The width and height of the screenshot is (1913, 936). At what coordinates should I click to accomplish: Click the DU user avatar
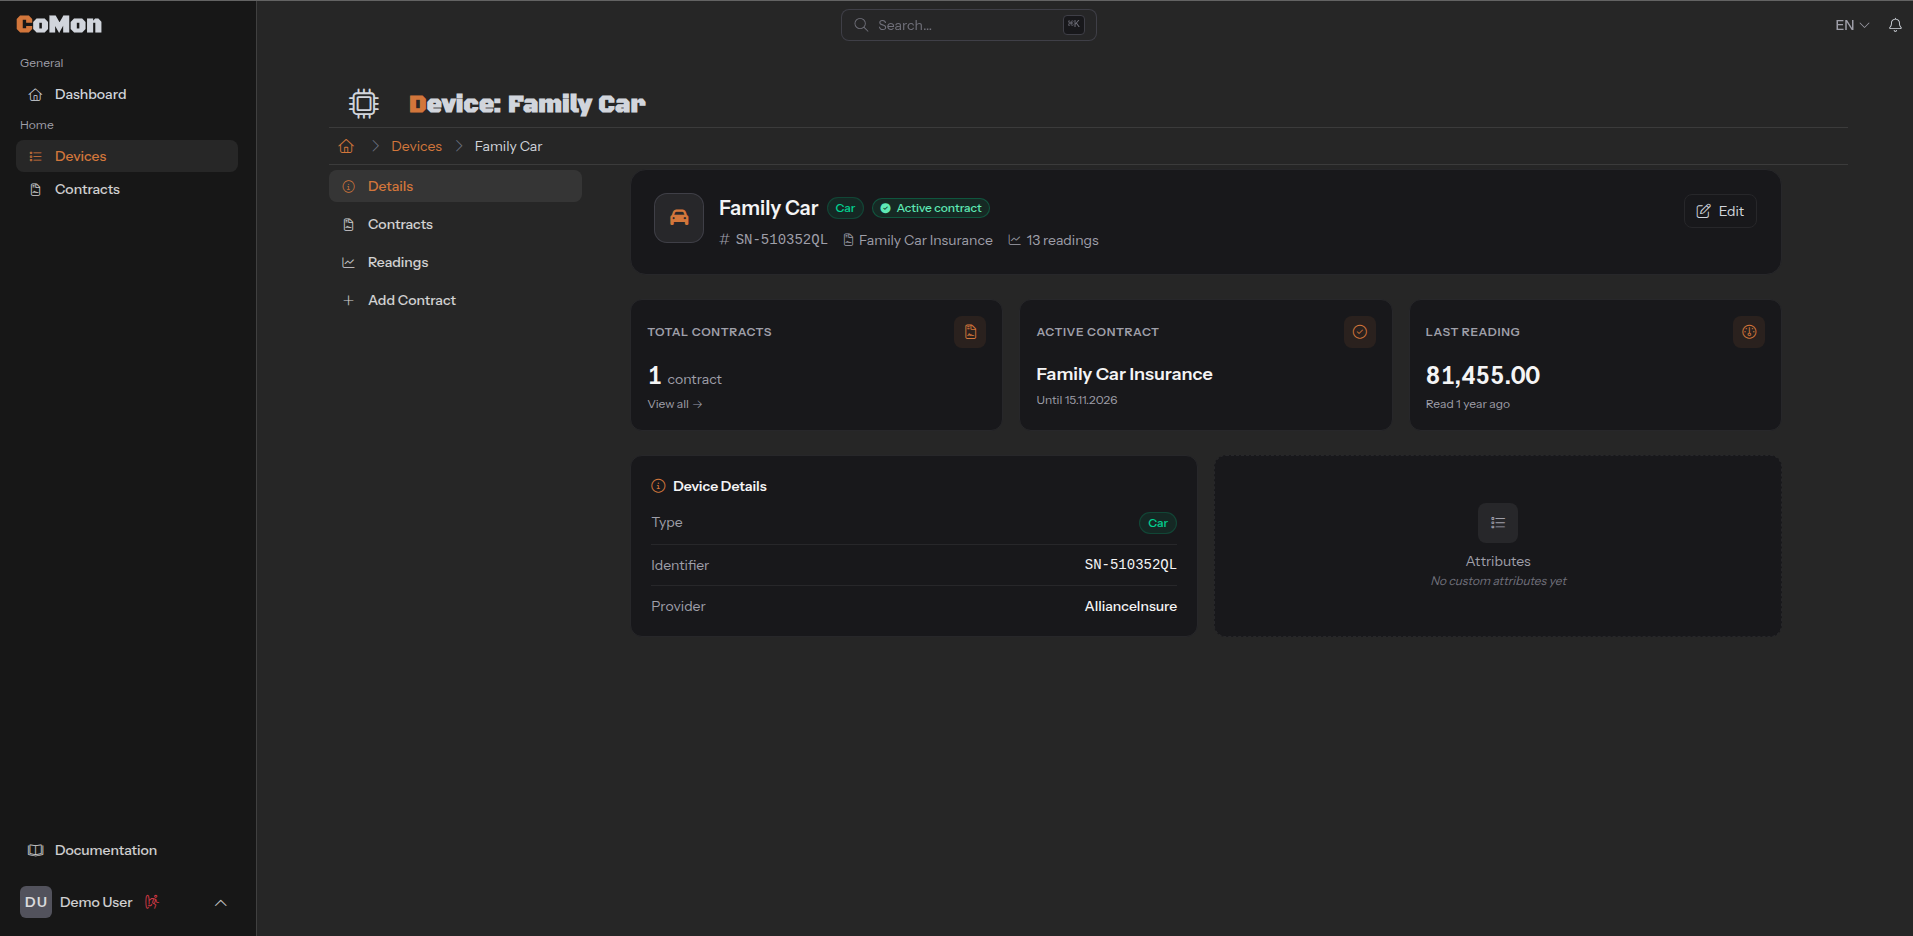coord(36,902)
